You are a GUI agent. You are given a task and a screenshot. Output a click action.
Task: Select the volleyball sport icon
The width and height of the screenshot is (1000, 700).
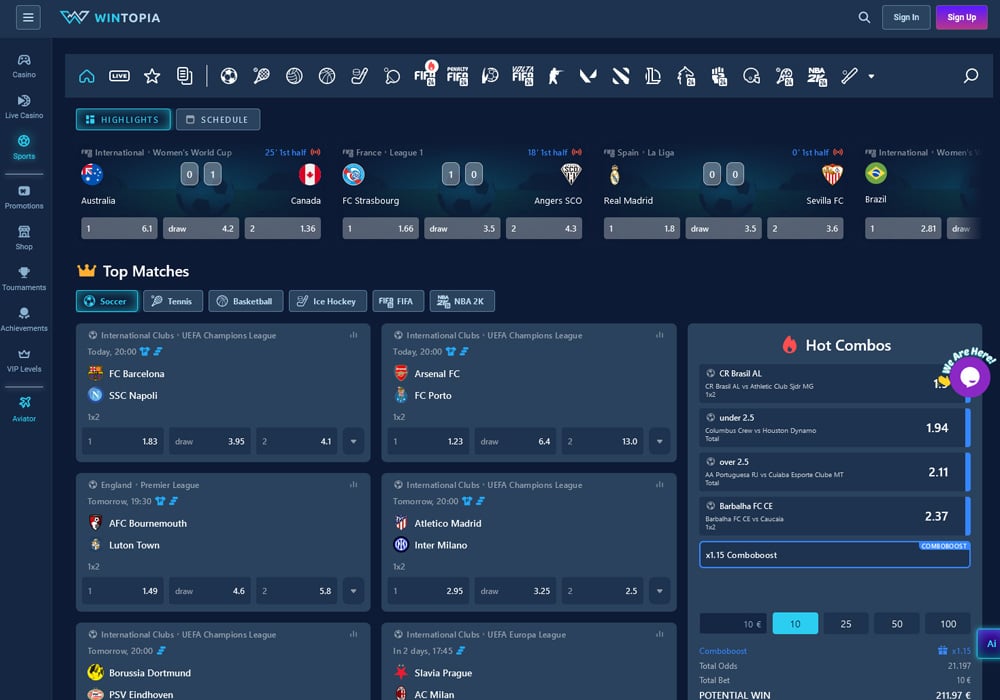(x=294, y=77)
